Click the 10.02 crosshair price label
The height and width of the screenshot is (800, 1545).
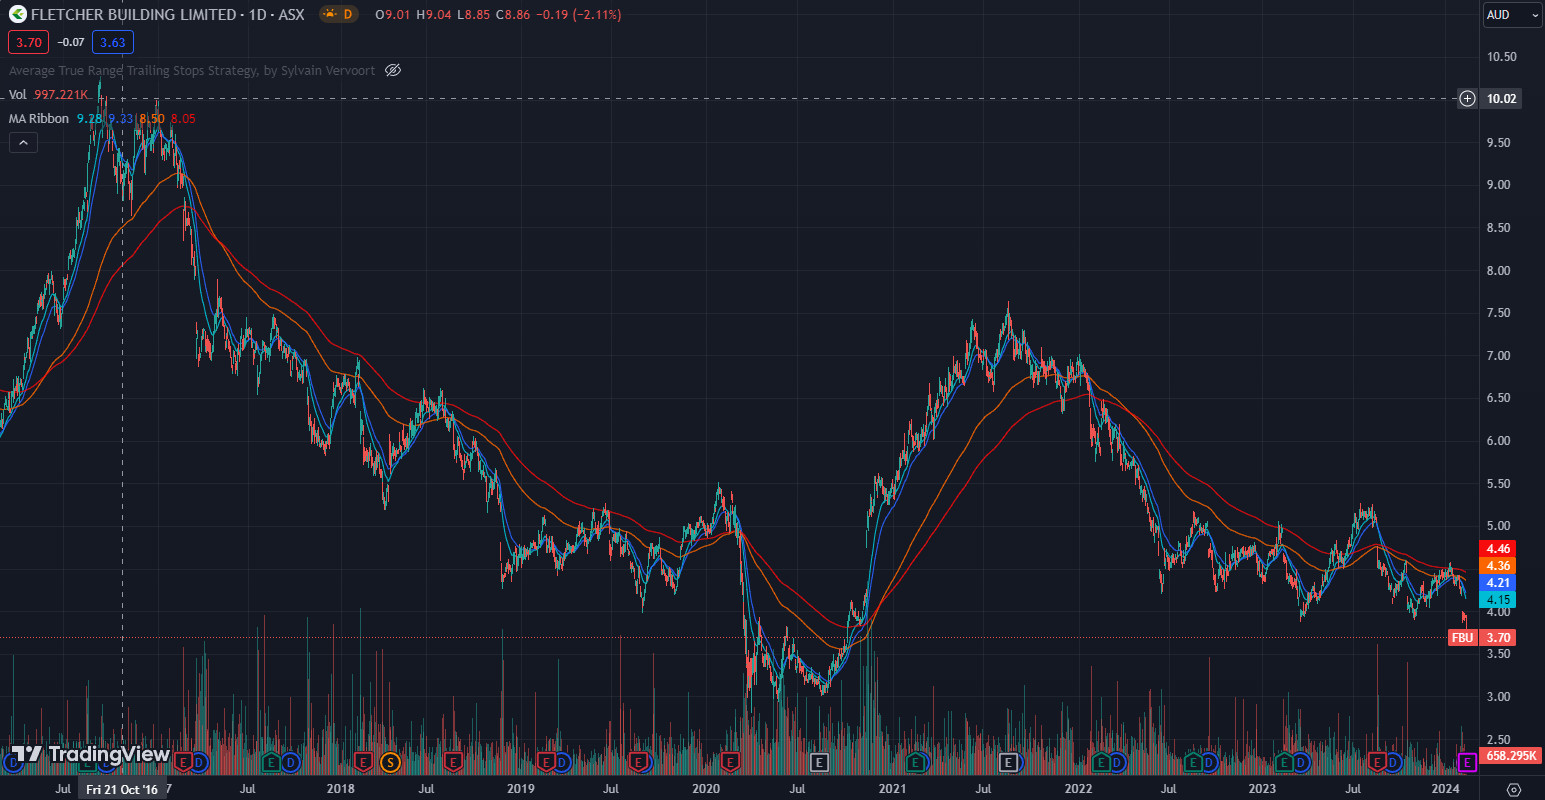tap(1501, 98)
